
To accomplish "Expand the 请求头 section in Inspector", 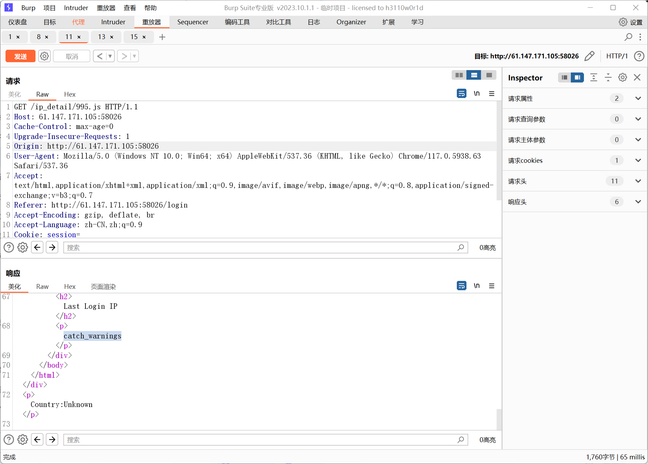I will (637, 181).
